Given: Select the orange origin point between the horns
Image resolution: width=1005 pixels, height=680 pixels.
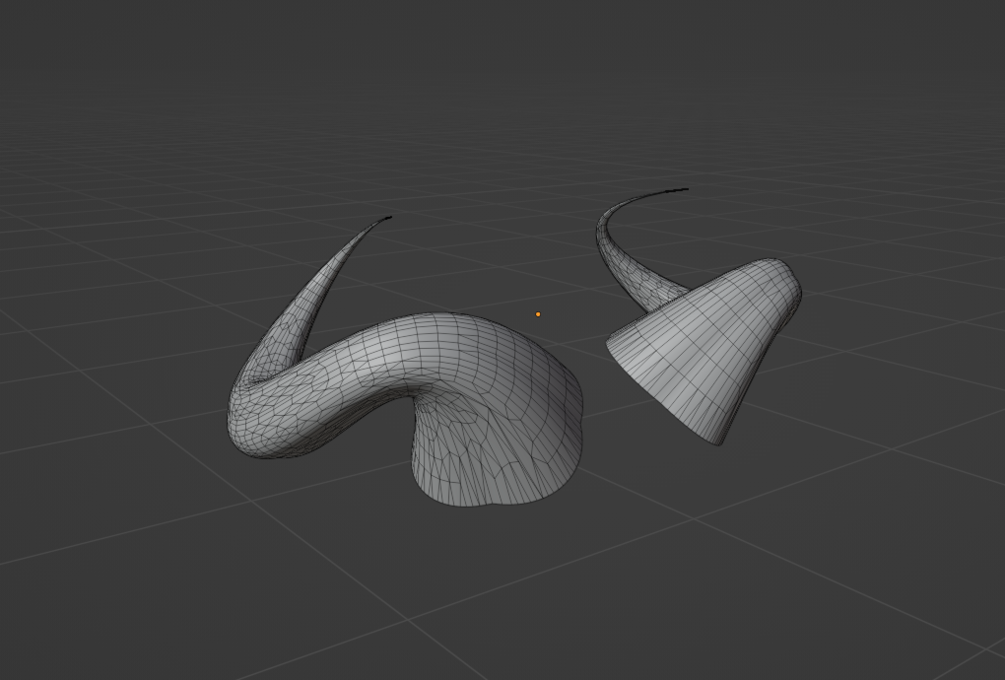Looking at the screenshot, I should 538,314.
